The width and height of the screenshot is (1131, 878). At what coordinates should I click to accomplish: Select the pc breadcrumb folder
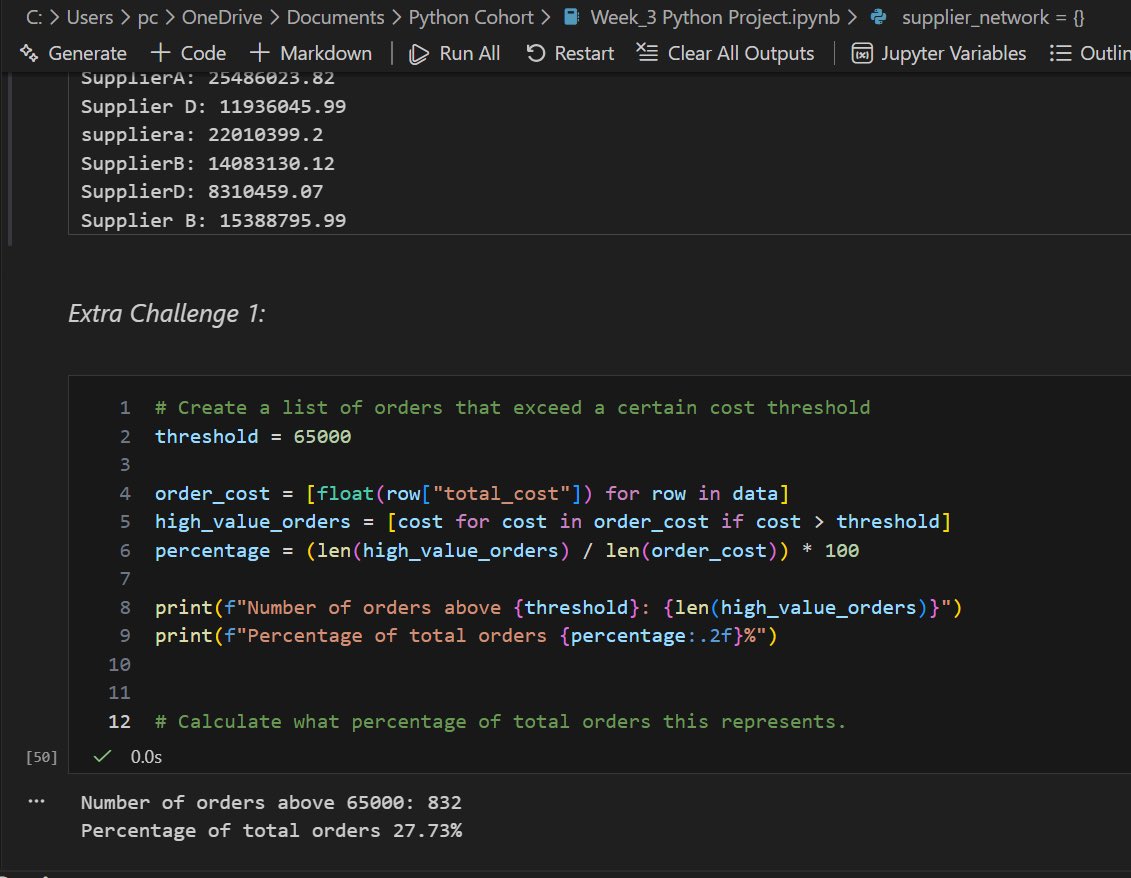[x=148, y=17]
